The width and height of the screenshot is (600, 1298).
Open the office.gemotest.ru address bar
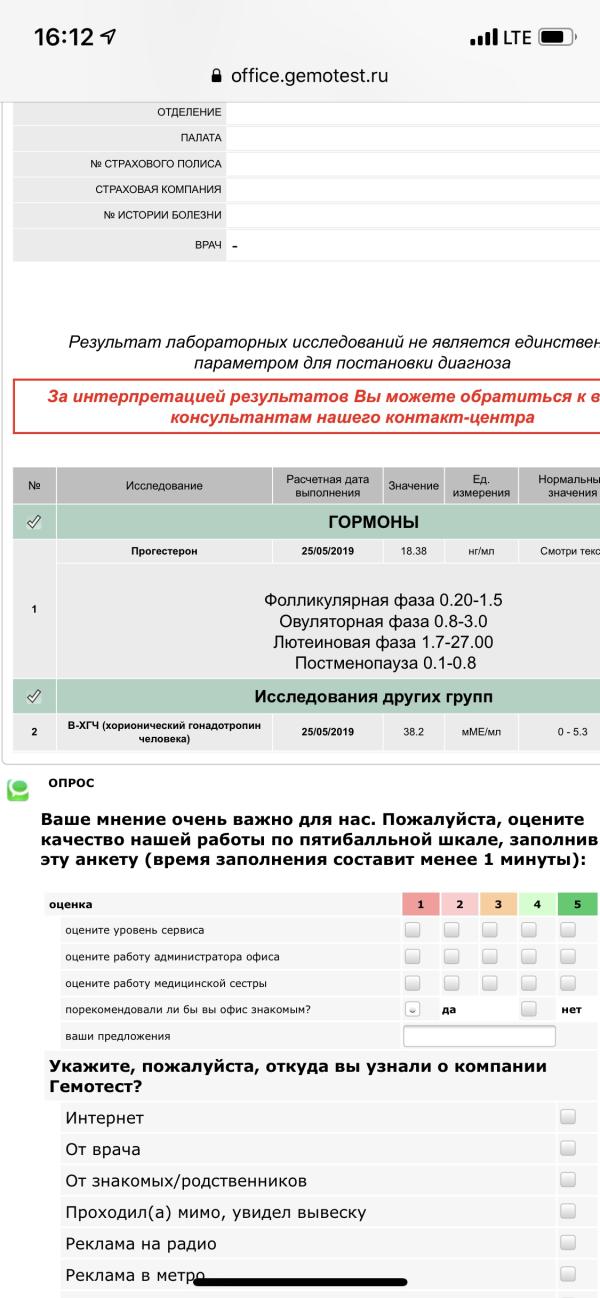pos(300,77)
